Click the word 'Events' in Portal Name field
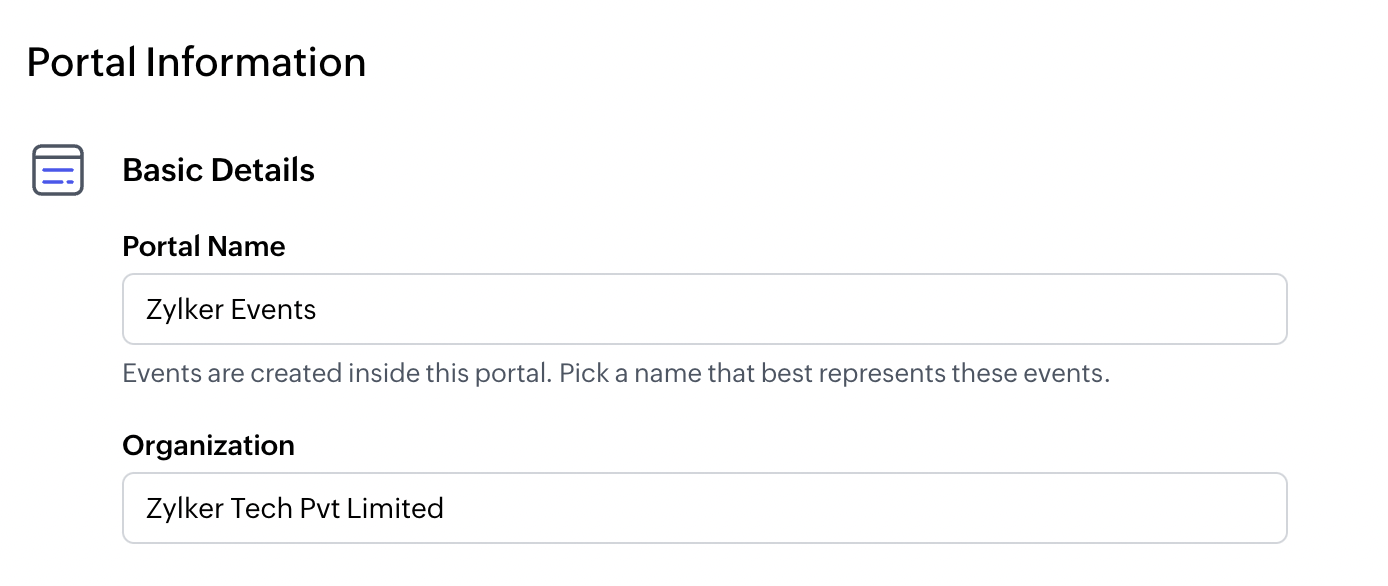The image size is (1388, 586). click(x=273, y=310)
